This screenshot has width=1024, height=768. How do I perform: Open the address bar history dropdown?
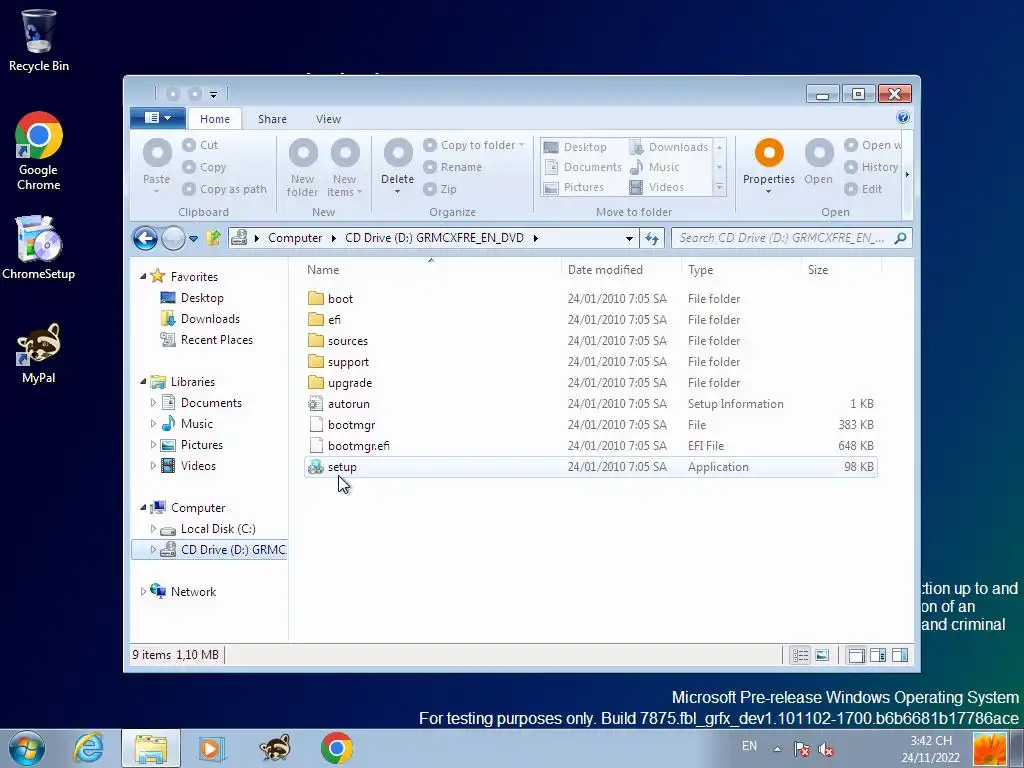pyautogui.click(x=629, y=238)
